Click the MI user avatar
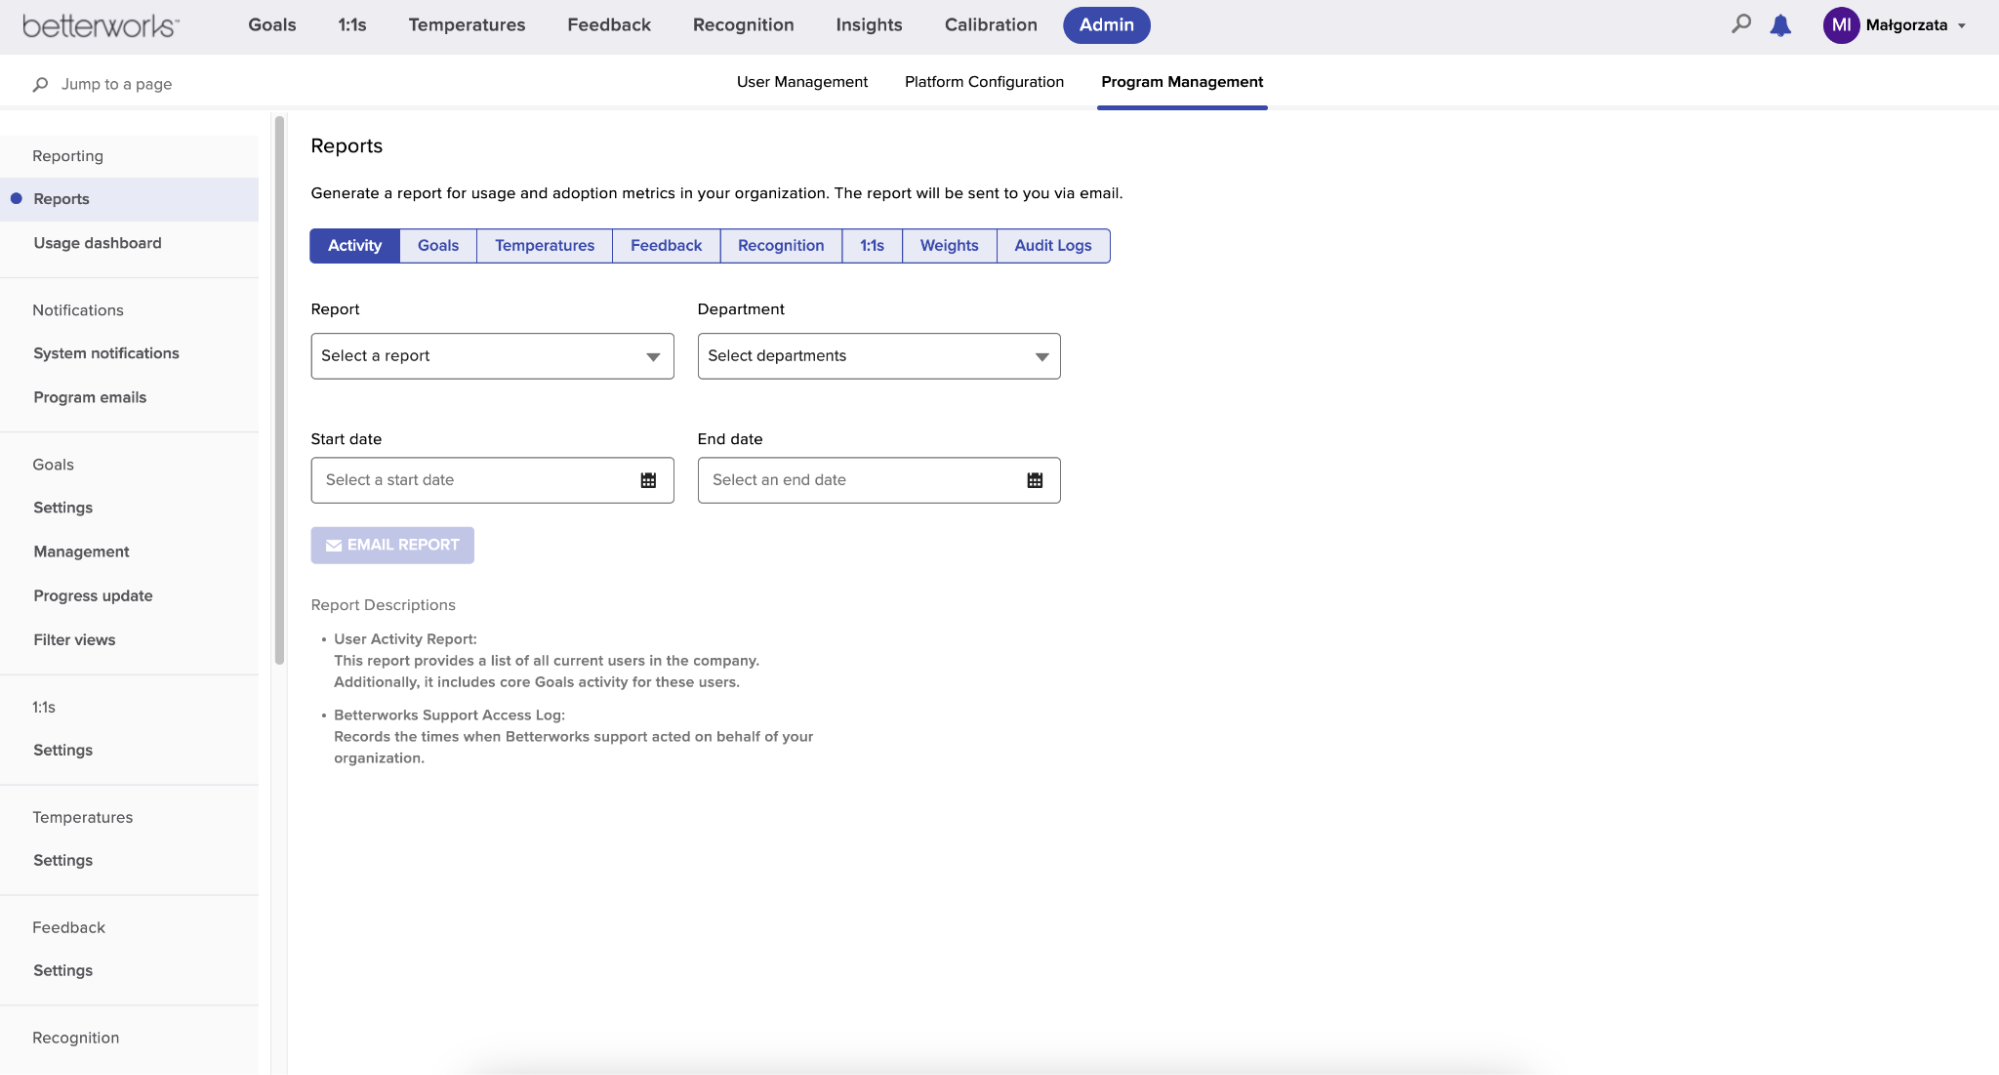This screenshot has height=1075, width=1999. coord(1840,25)
